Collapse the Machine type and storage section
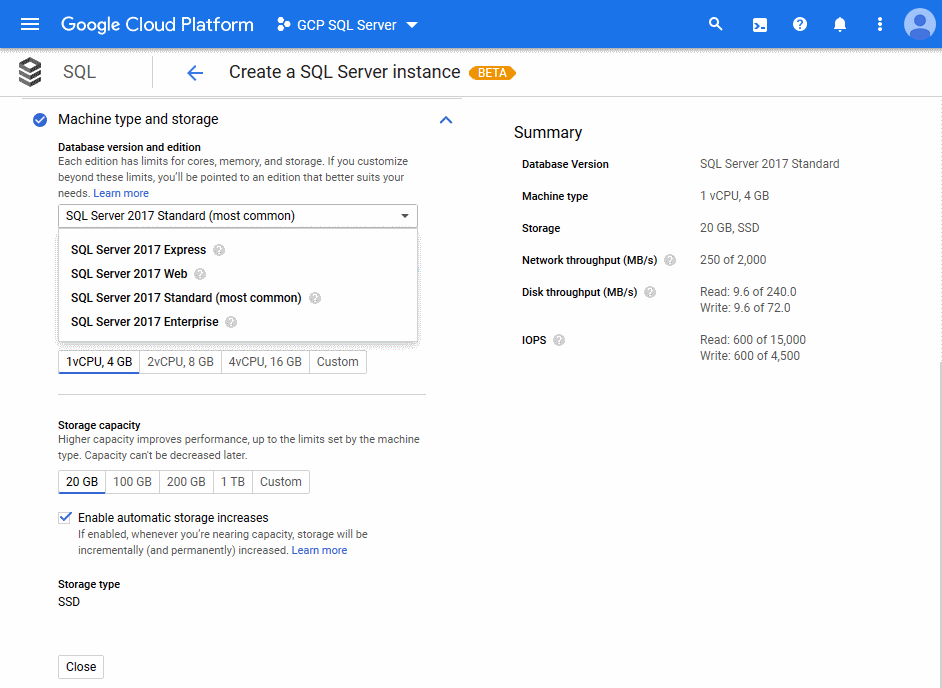 coord(446,119)
